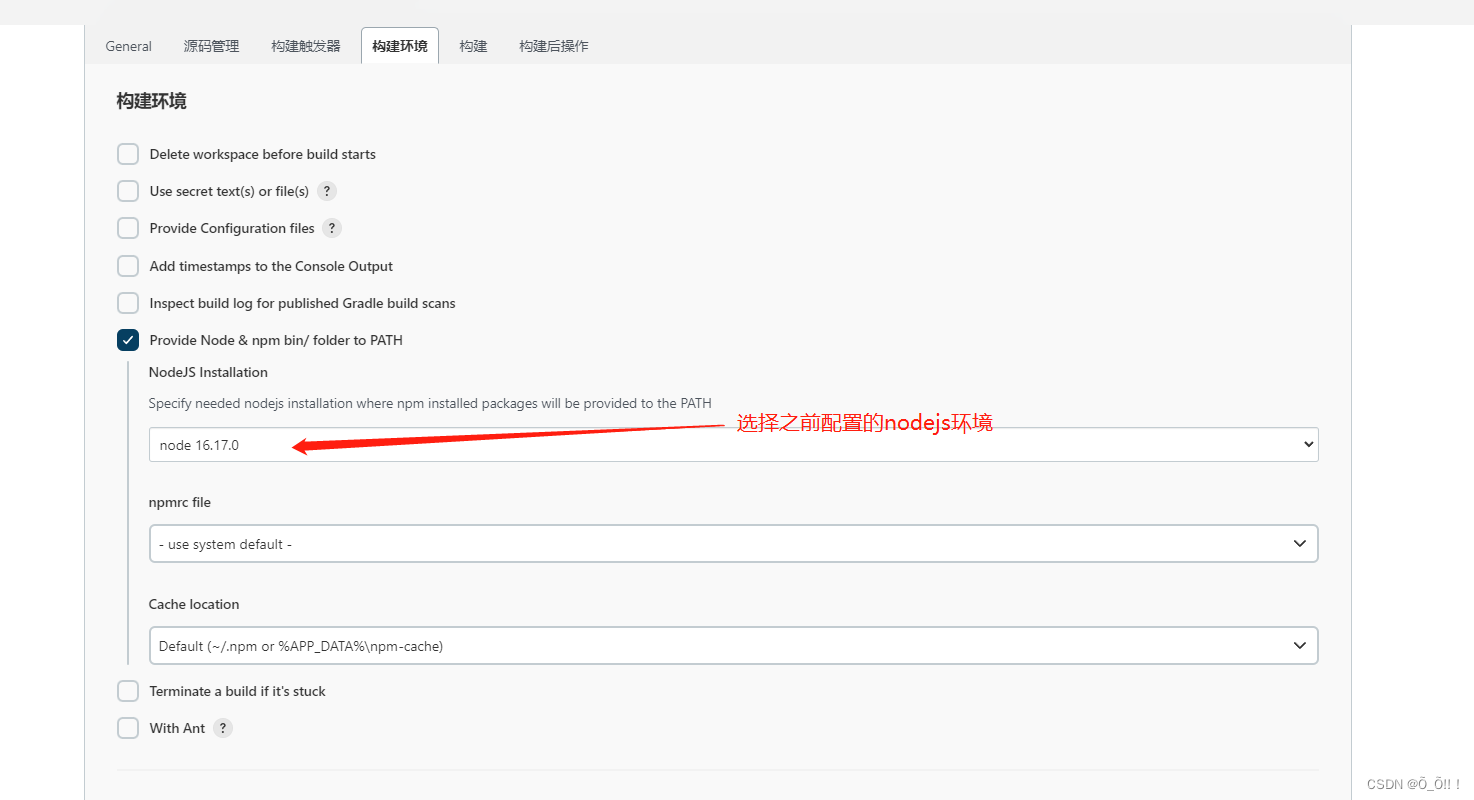Enable Terminate a build if it's stuck

pyautogui.click(x=128, y=691)
